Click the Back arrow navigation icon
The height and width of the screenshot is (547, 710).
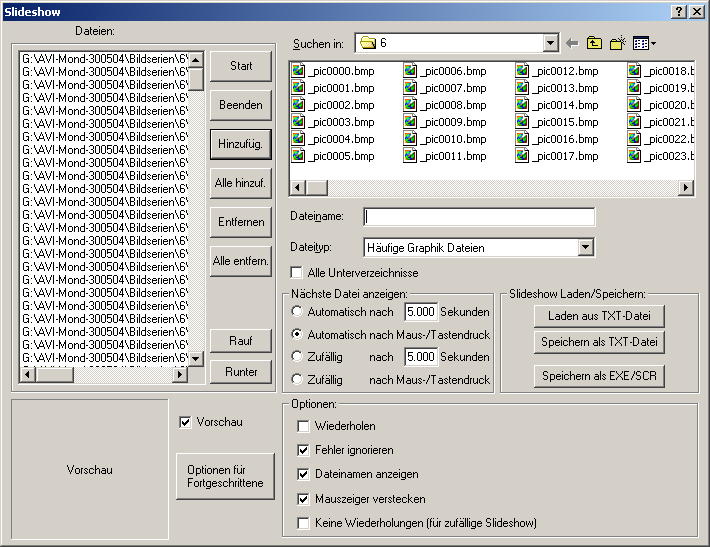[572, 43]
